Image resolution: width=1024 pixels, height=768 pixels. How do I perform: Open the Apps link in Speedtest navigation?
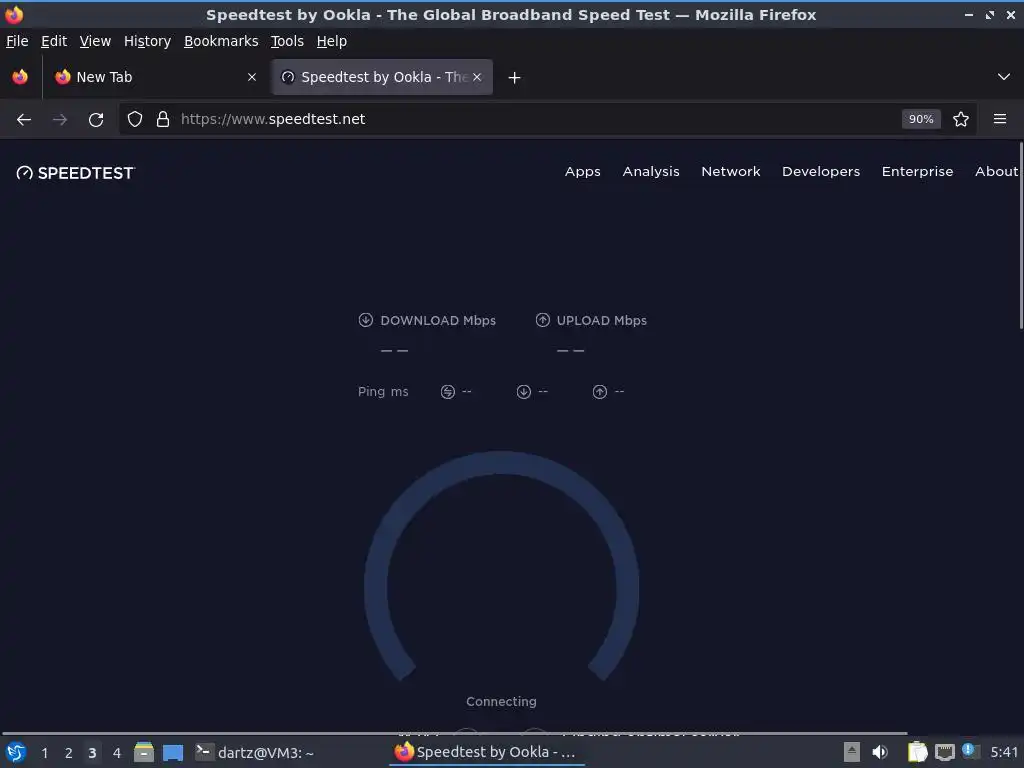[x=583, y=172]
